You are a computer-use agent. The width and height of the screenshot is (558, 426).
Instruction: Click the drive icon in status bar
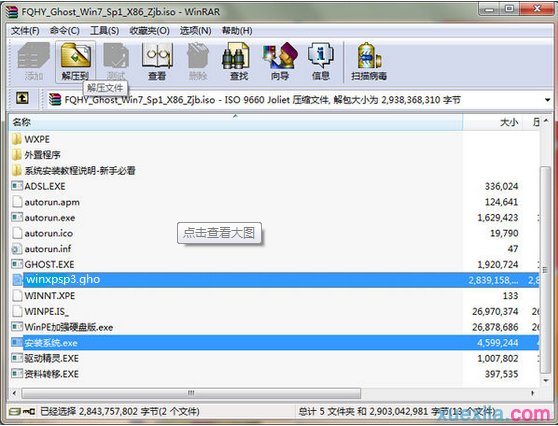[x=15, y=412]
